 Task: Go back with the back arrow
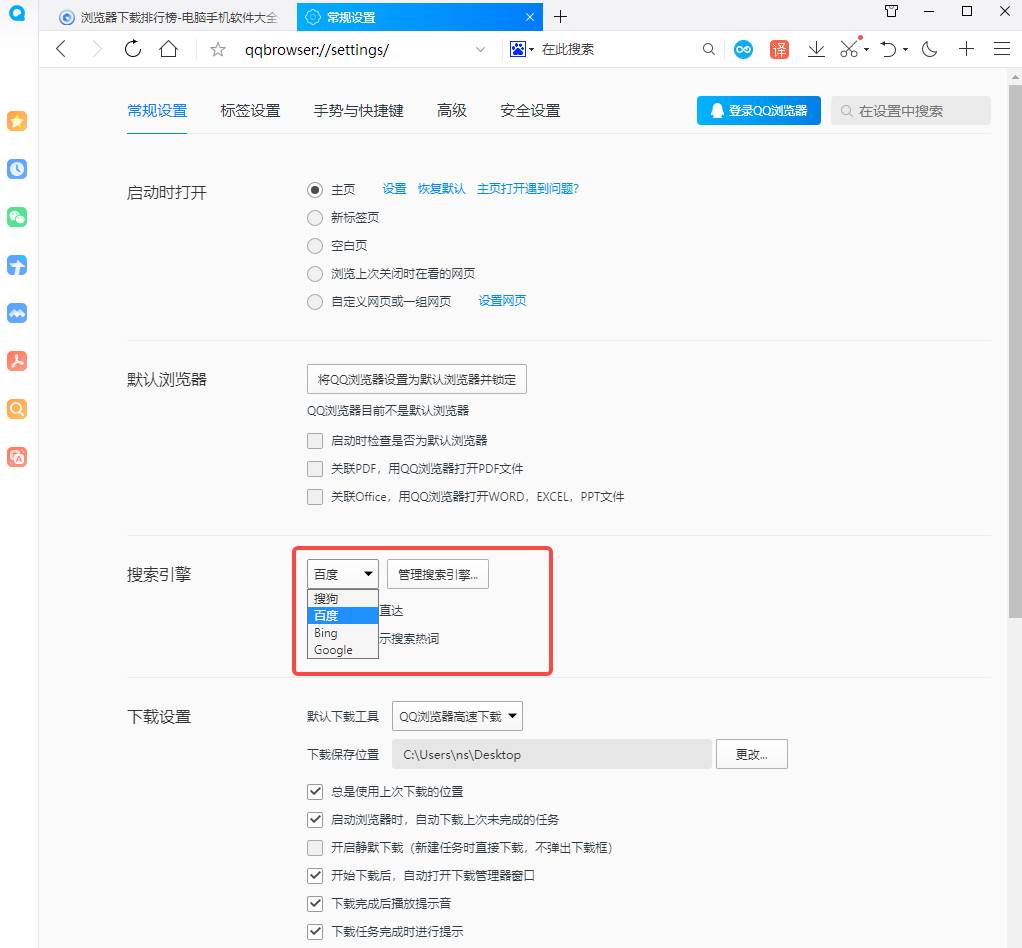[x=61, y=49]
